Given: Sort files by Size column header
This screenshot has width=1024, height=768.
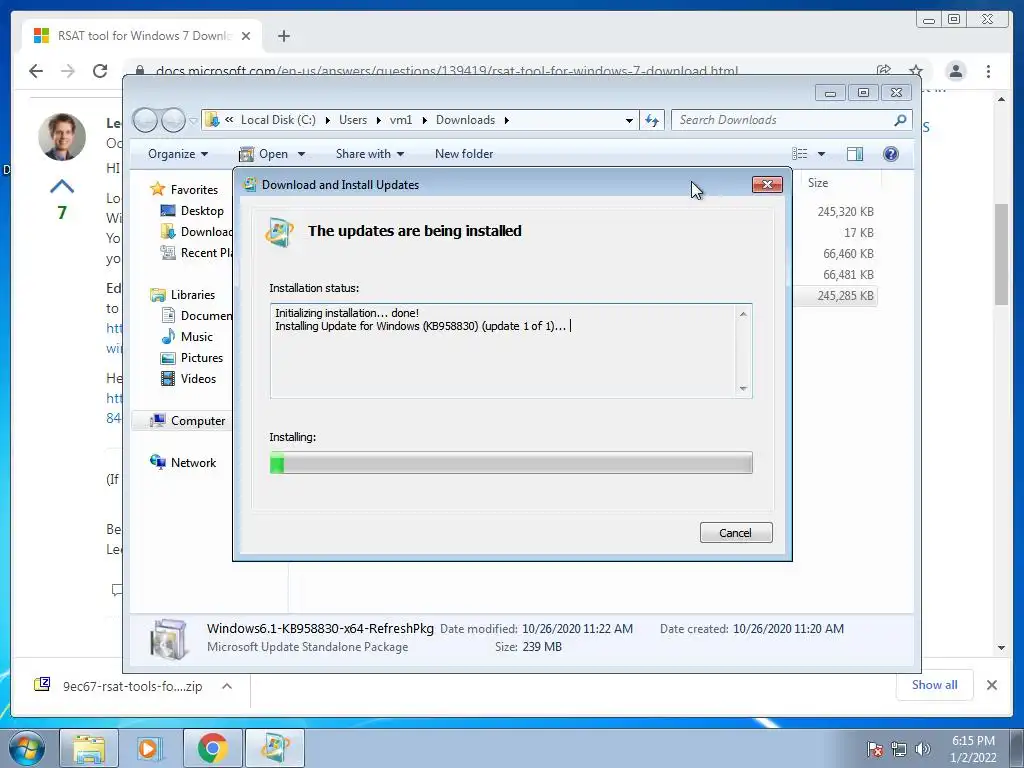Looking at the screenshot, I should coord(818,183).
